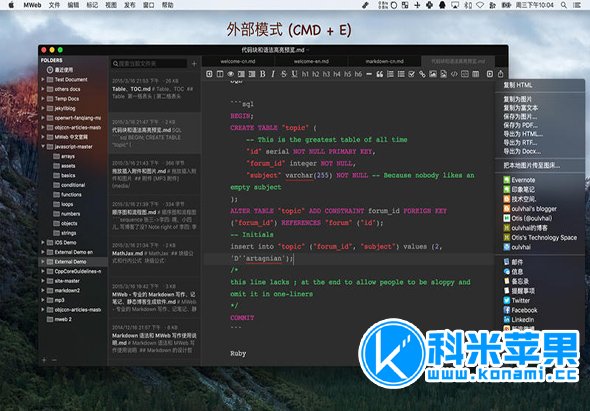Open the 视图 menu
The width and height of the screenshot is (590, 411).
pyautogui.click(x=111, y=5)
